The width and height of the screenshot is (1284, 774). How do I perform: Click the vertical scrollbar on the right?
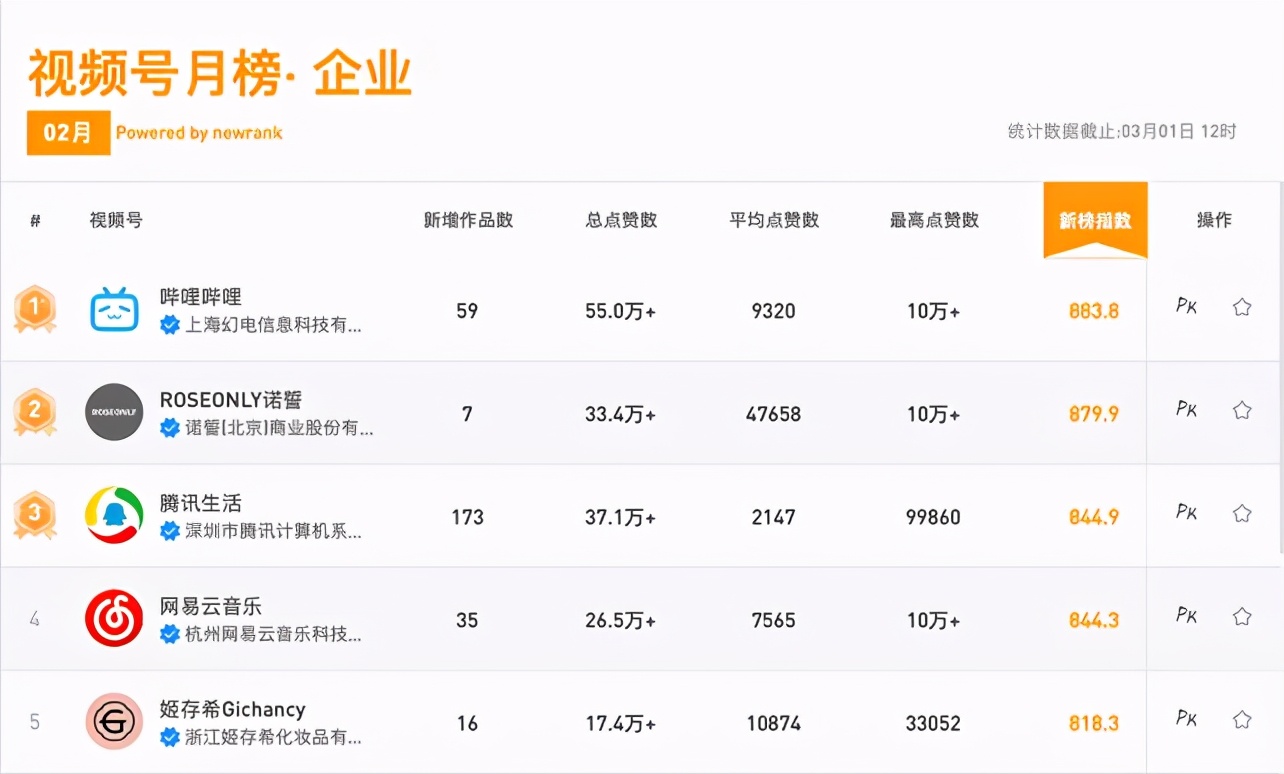point(1280,368)
